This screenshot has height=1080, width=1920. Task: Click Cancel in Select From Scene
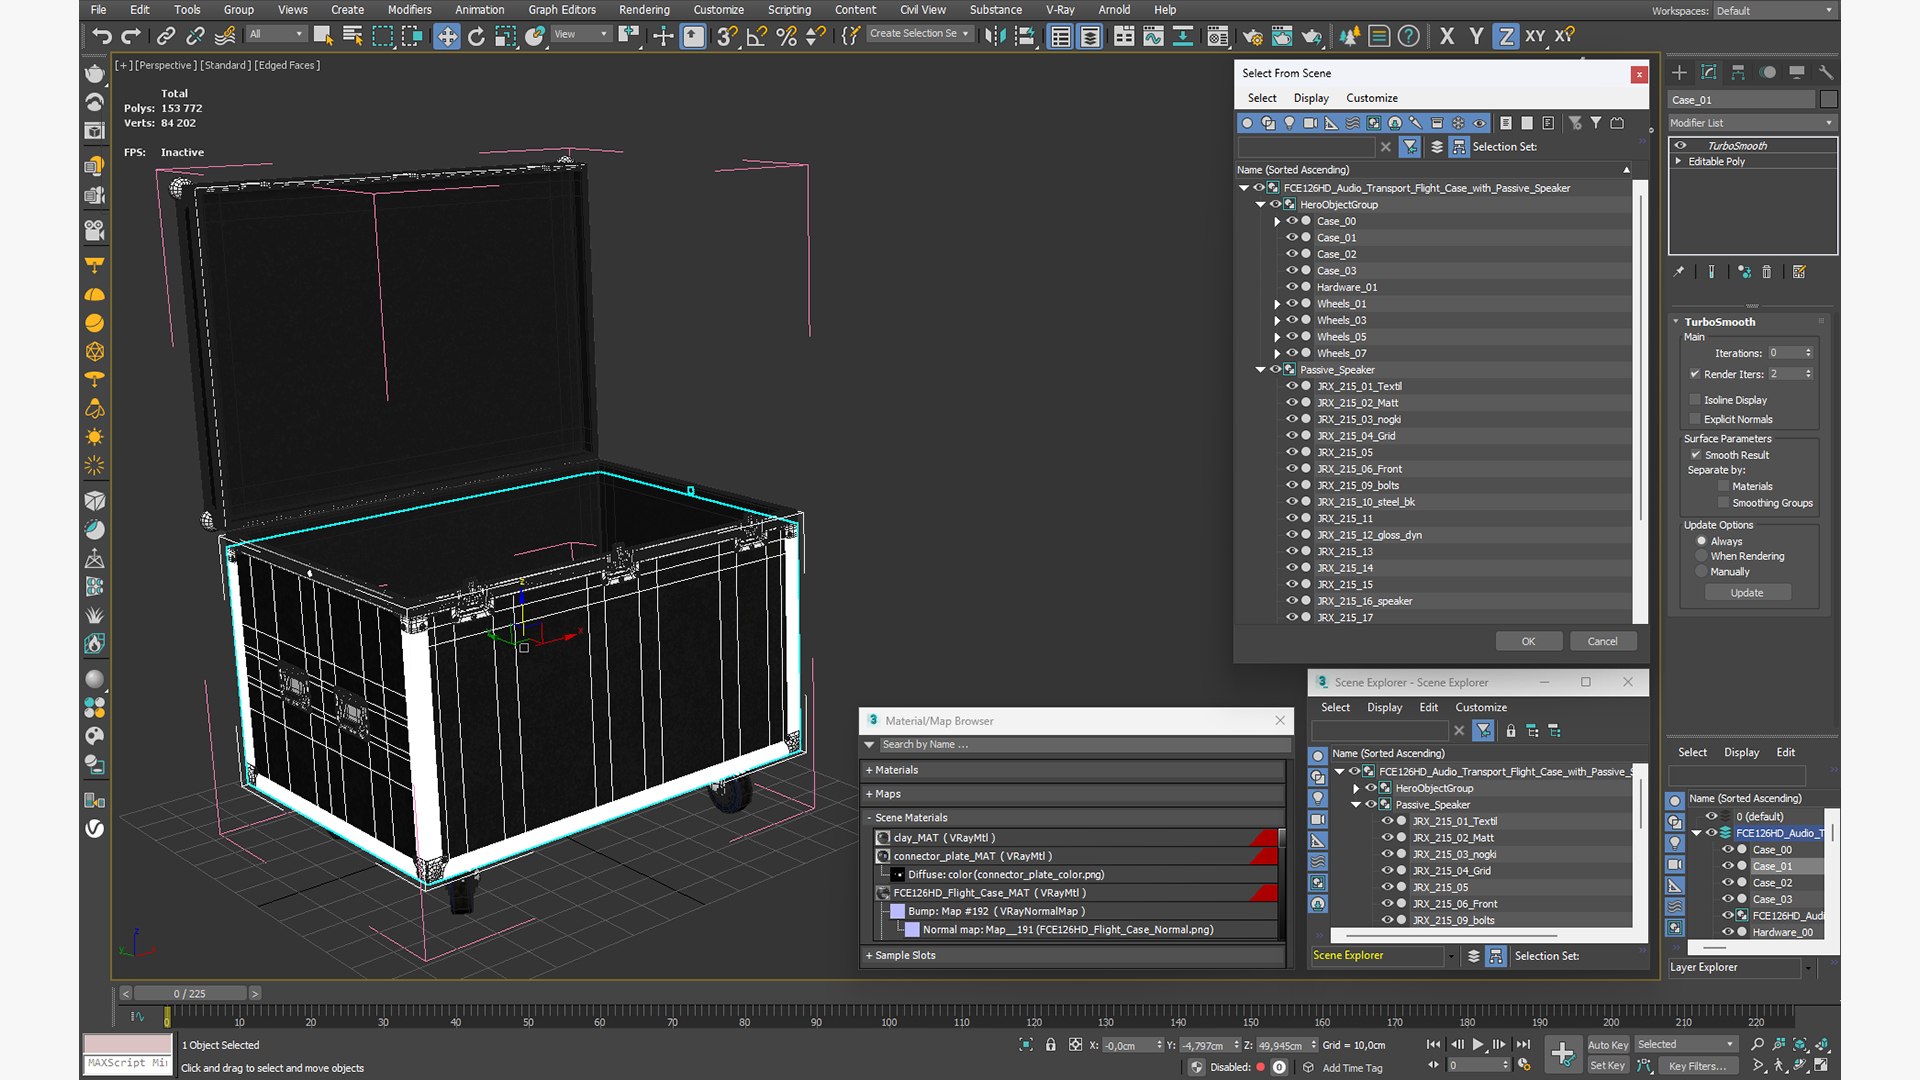[x=1602, y=641]
